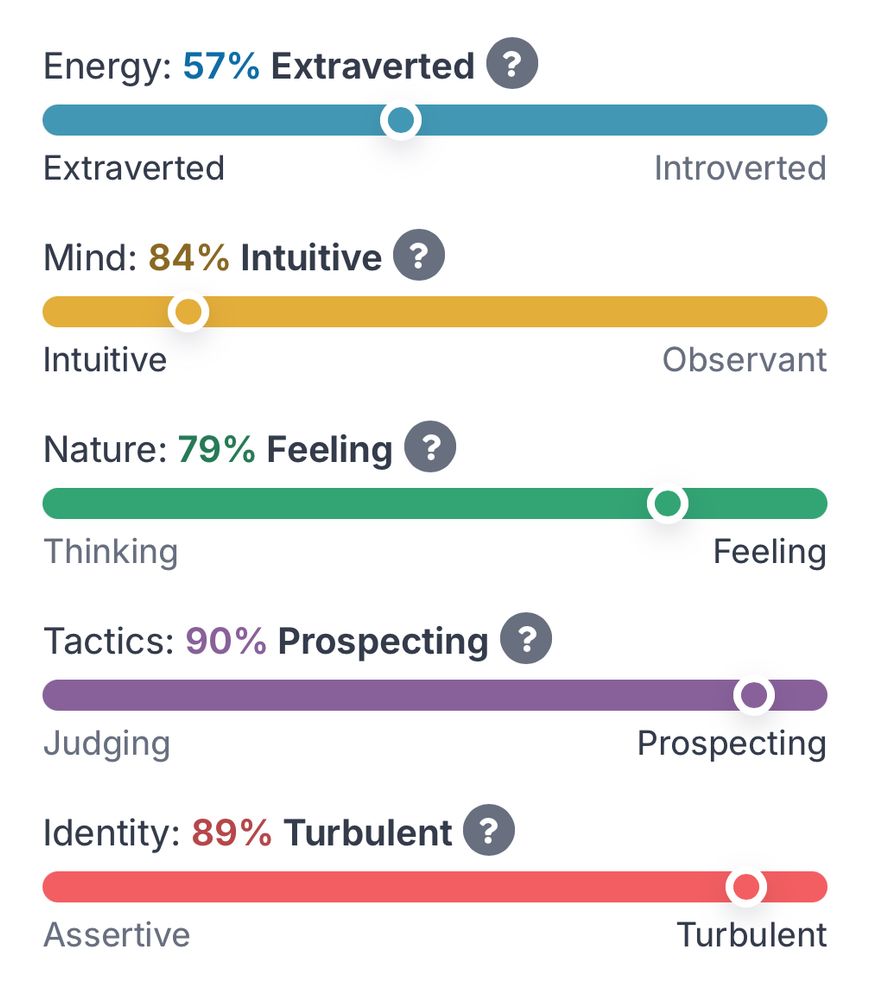Select the Thinking label

click(111, 552)
